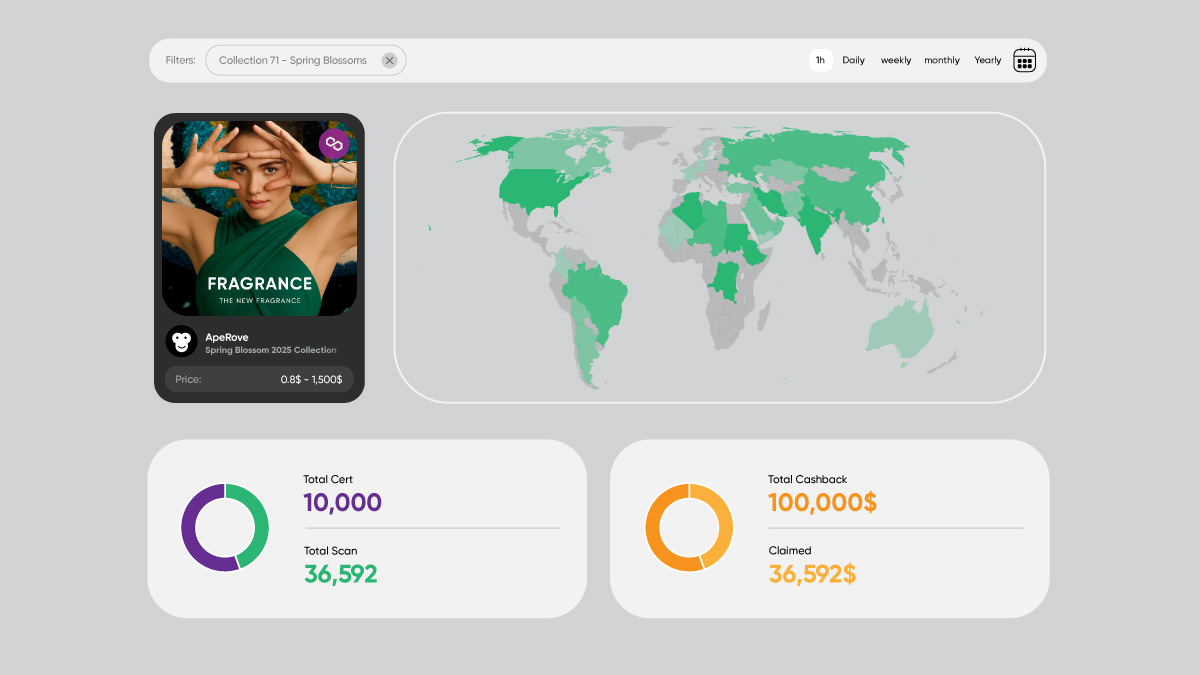Click the Fragrance campaign thumbnail

pos(259,217)
